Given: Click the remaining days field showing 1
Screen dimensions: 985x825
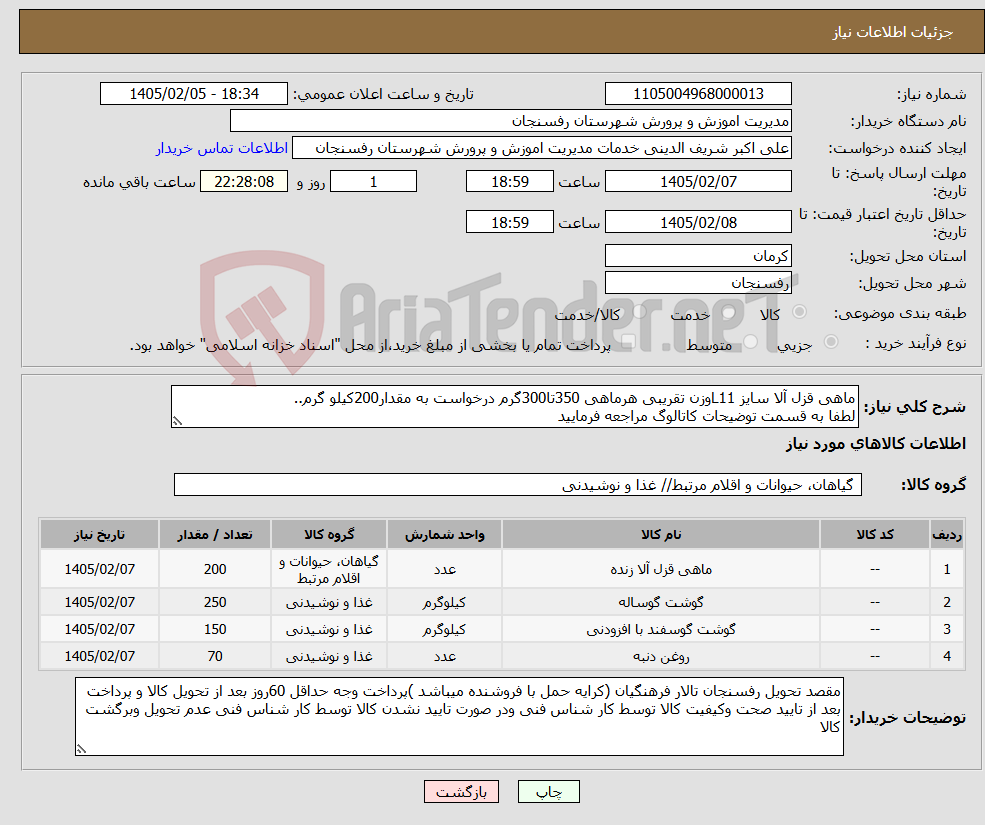Looking at the screenshot, I should [373, 182].
